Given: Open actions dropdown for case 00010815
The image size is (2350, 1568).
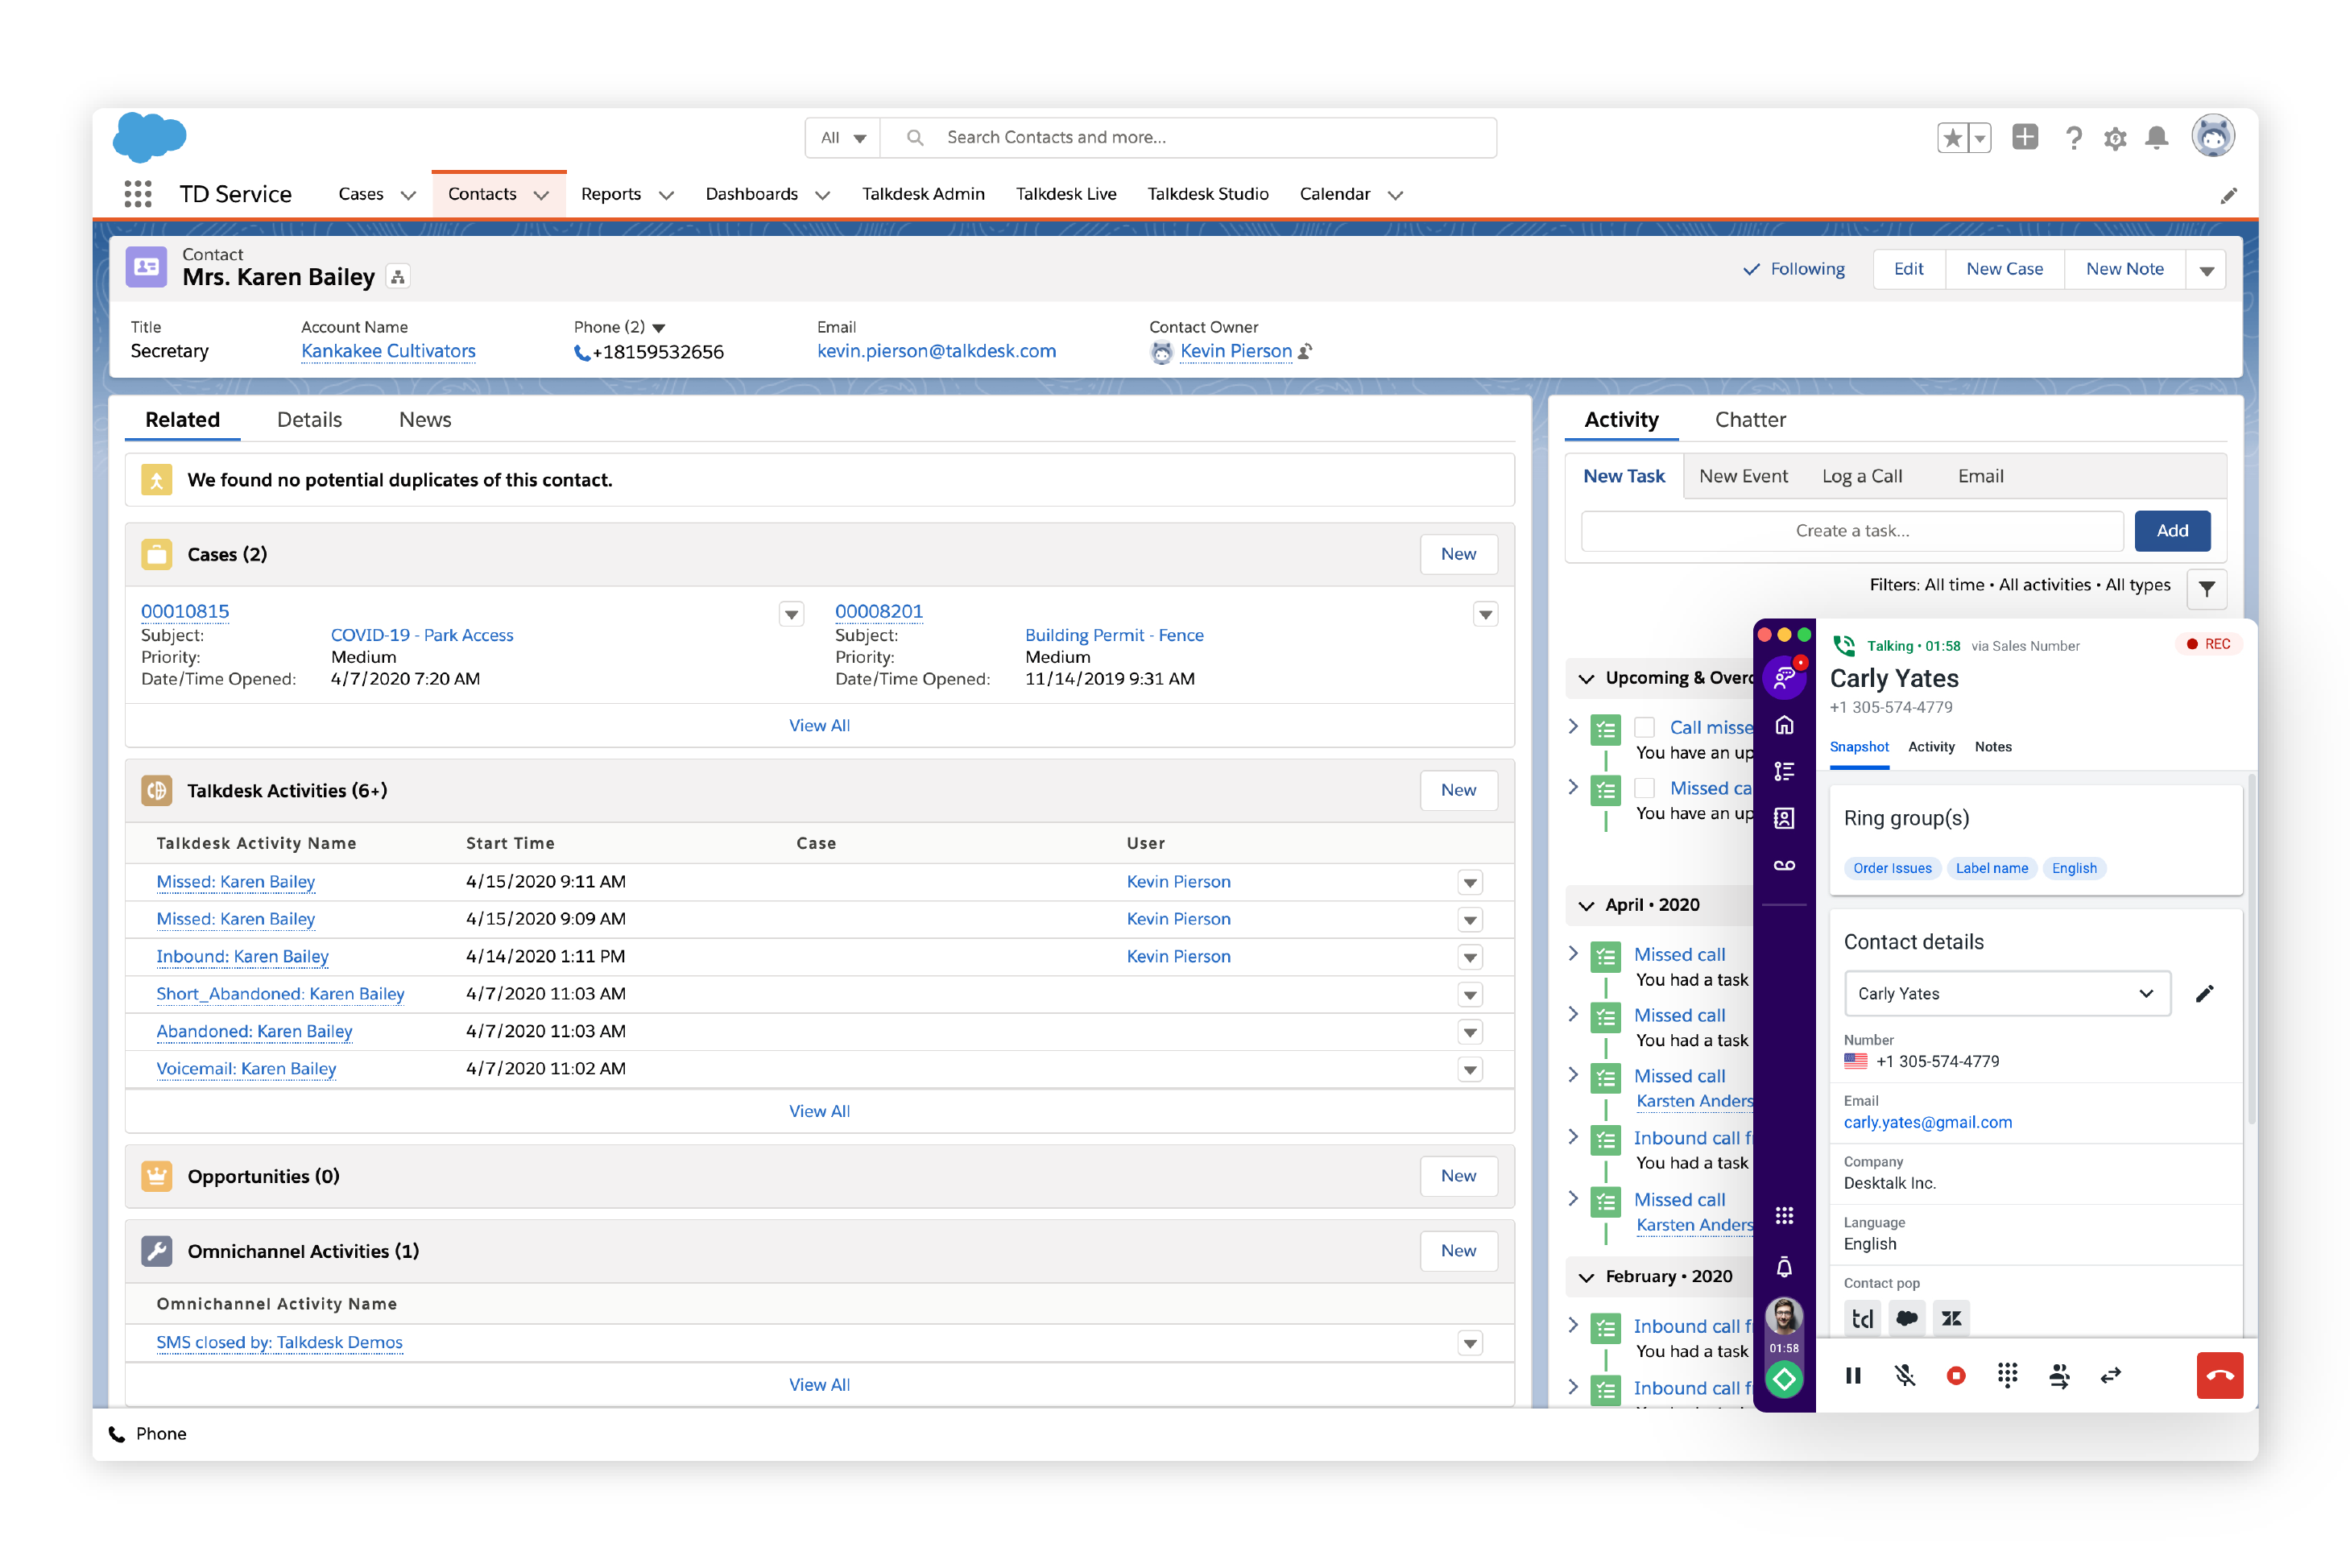Looking at the screenshot, I should [791, 614].
